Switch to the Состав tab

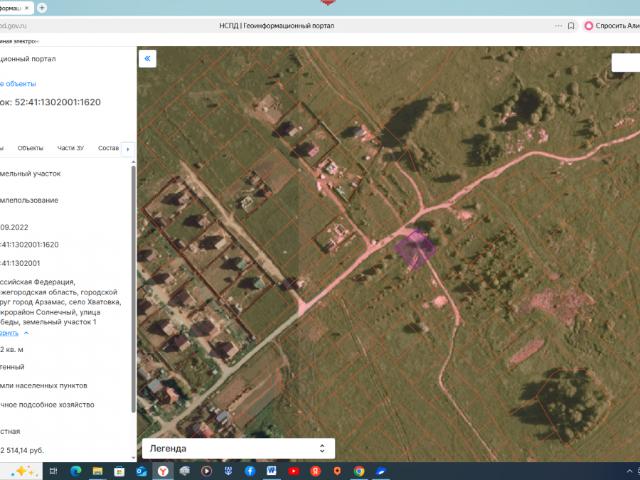click(x=108, y=148)
